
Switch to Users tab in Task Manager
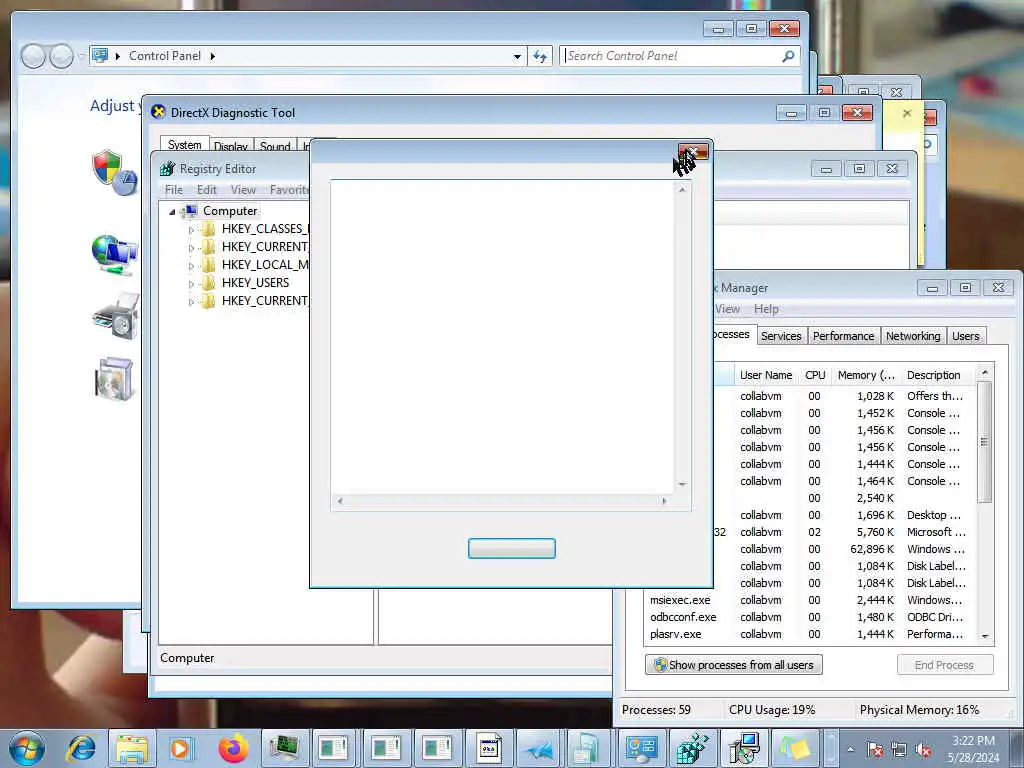[965, 336]
